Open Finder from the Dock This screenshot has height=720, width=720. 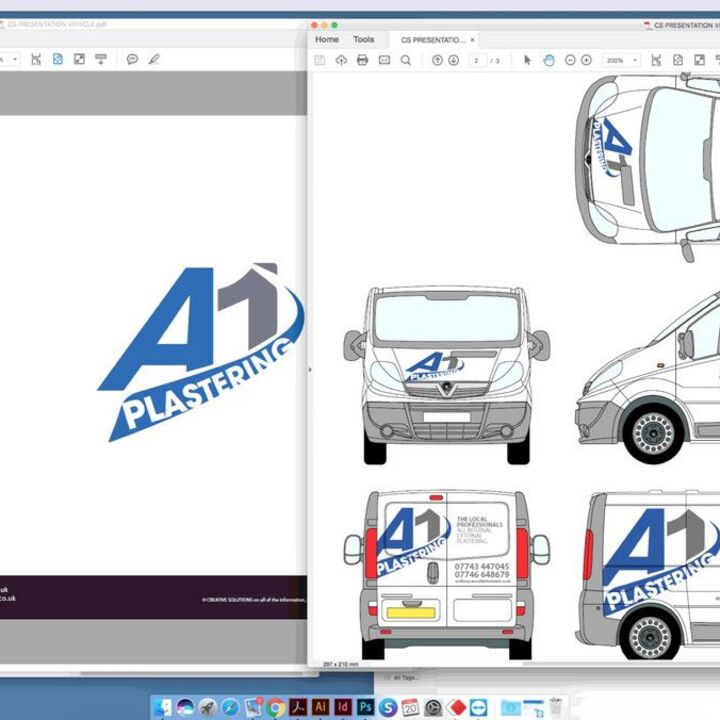(x=163, y=707)
